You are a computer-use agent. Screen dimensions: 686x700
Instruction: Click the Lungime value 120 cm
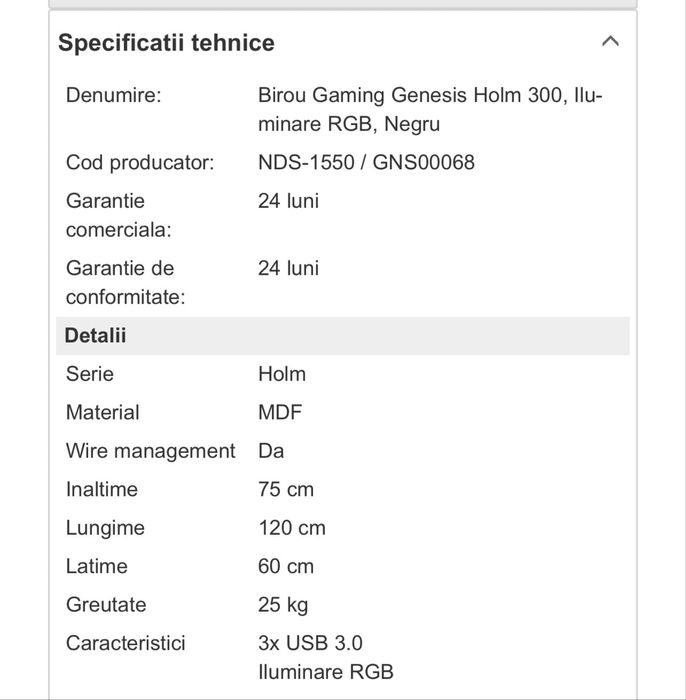(292, 528)
